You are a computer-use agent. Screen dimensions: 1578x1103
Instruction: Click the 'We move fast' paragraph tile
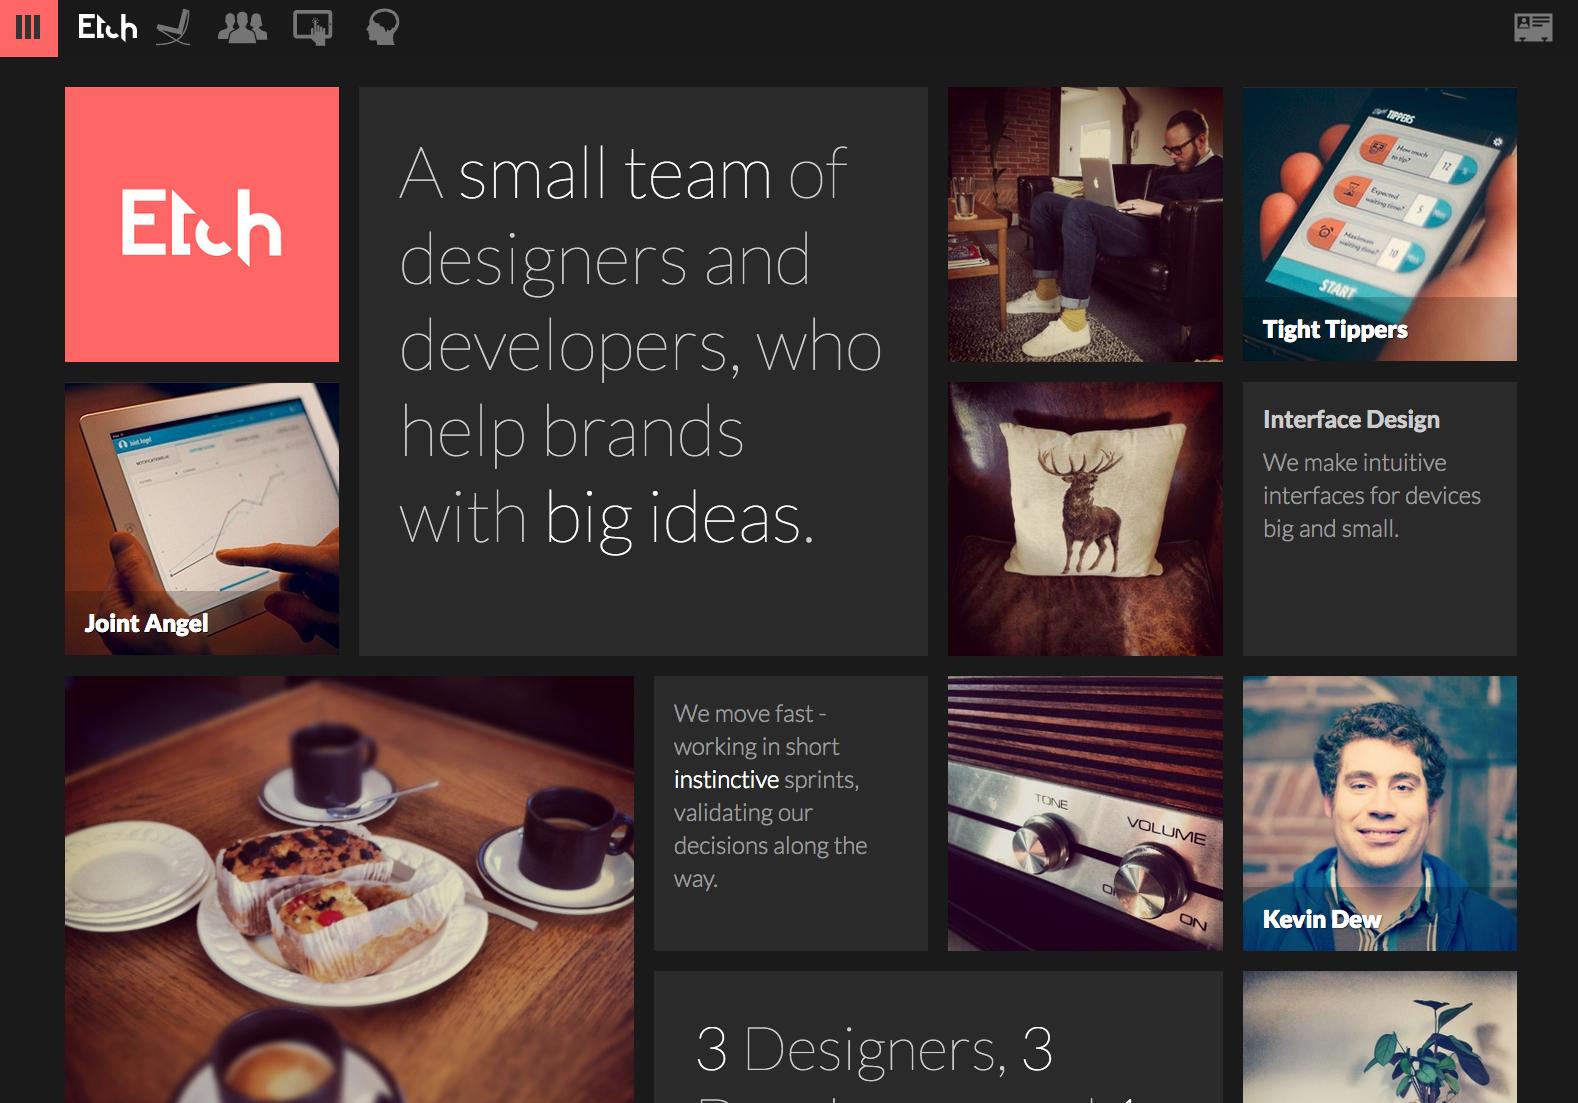tap(791, 813)
